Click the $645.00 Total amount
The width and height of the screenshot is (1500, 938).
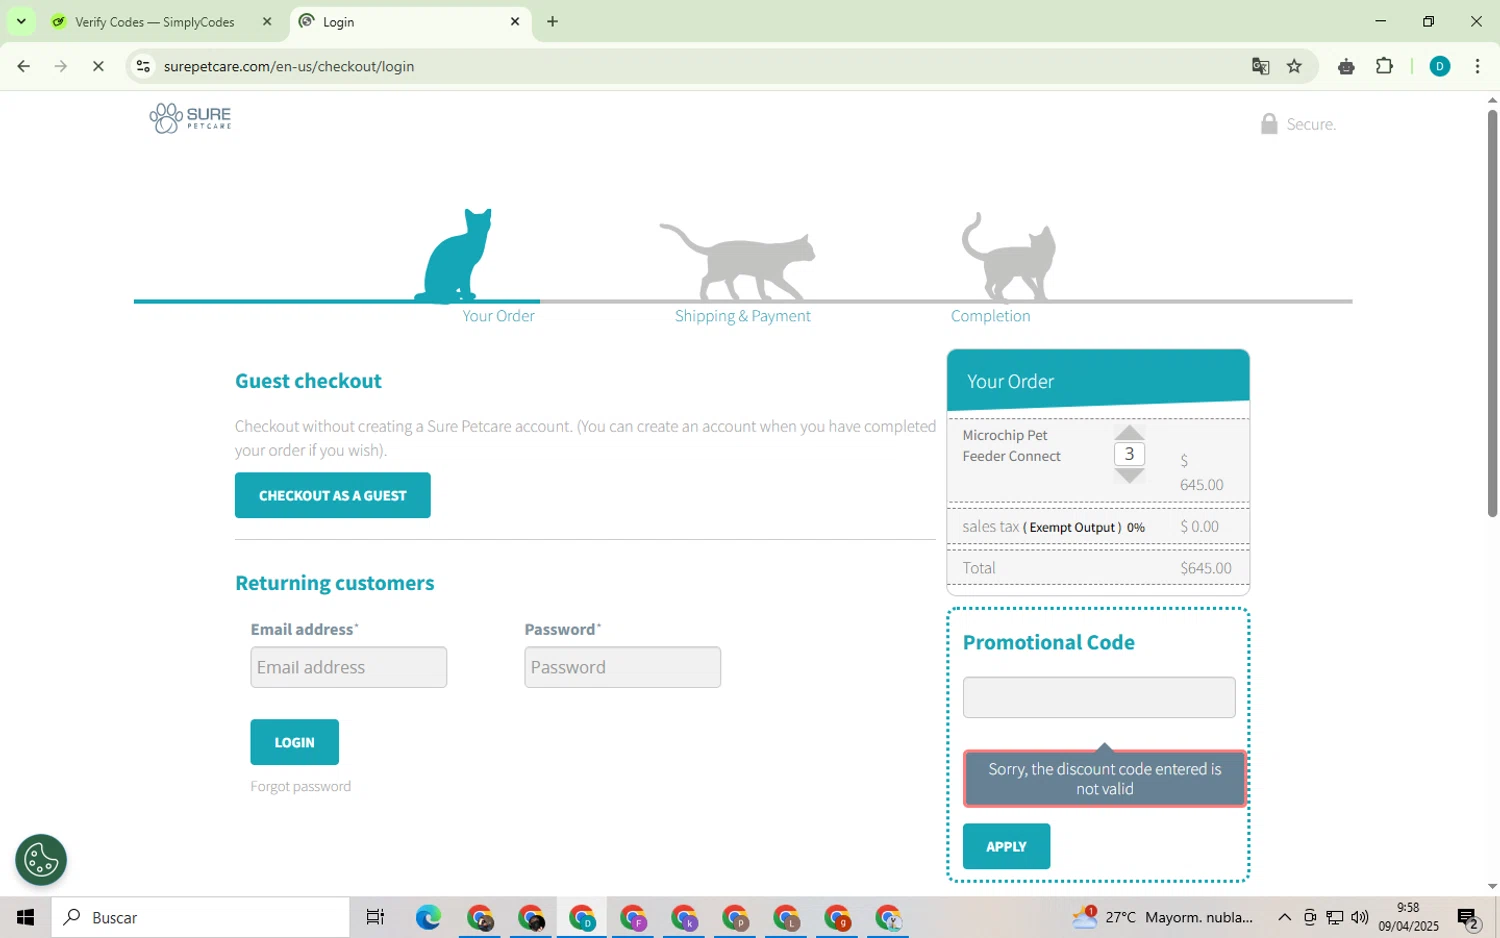[1205, 568]
